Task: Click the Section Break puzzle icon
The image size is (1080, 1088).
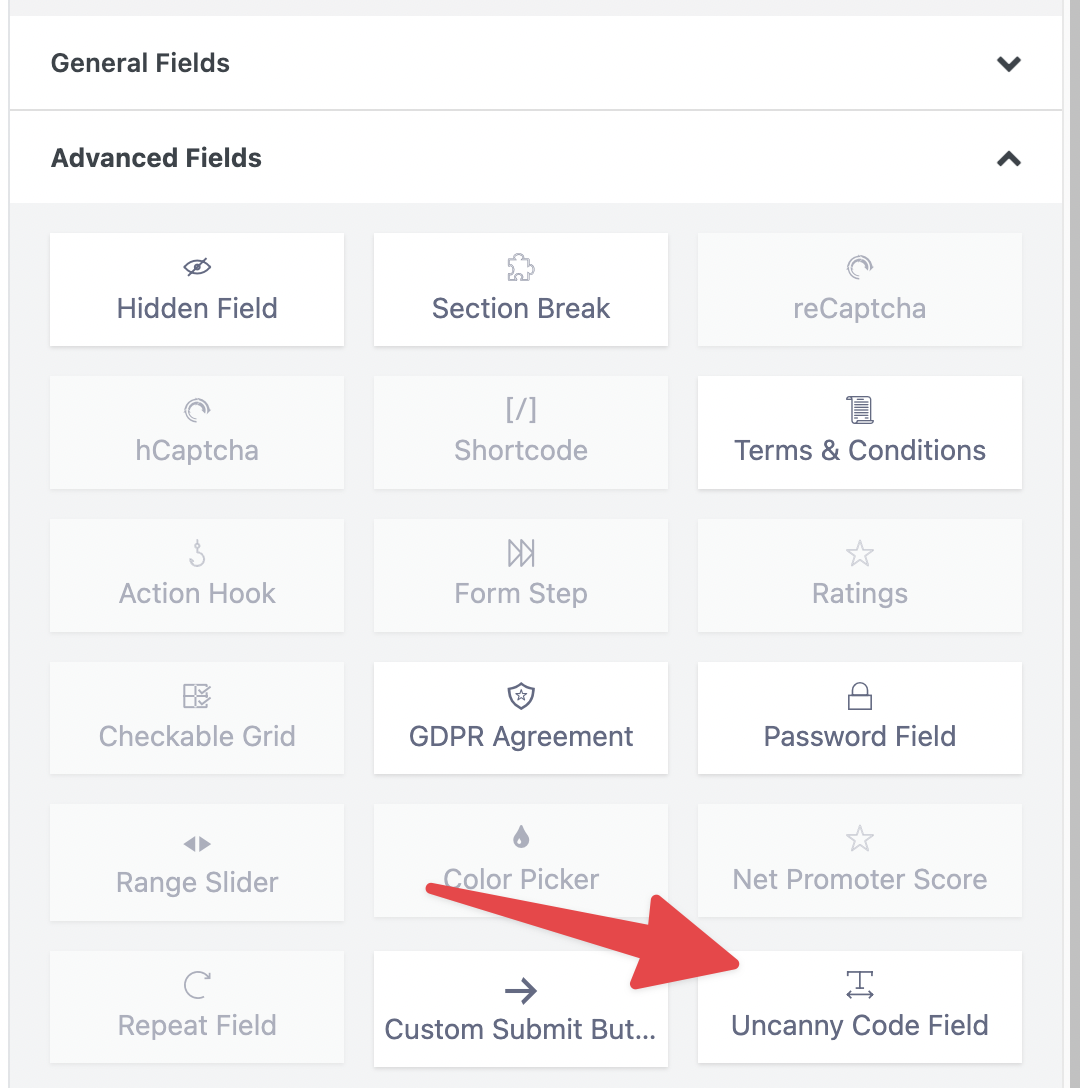Action: point(521,267)
